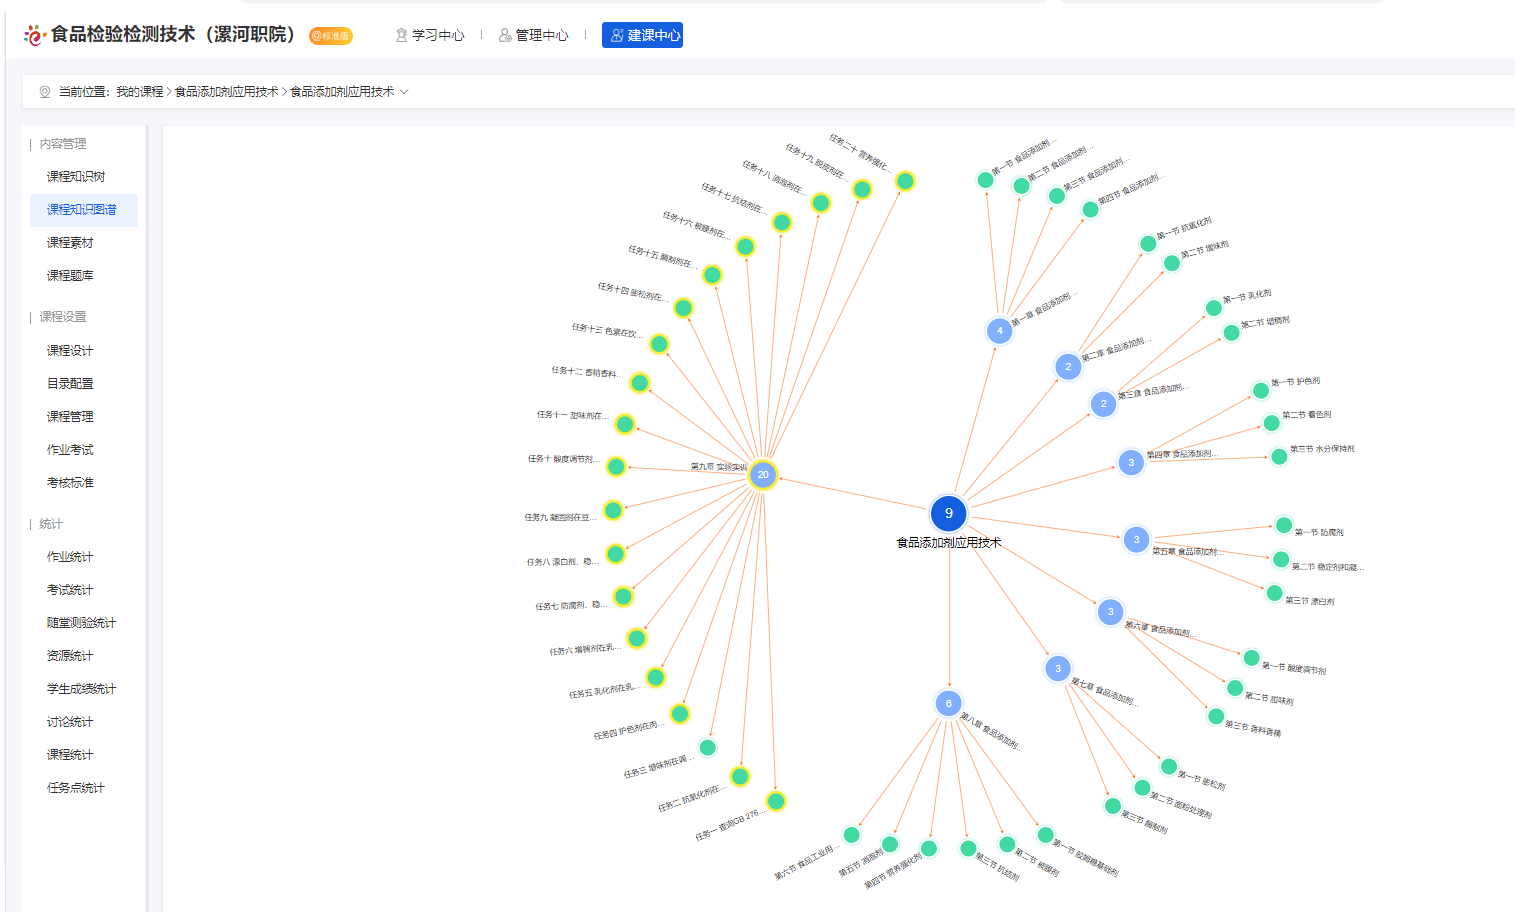Image resolution: width=1515 pixels, height=912 pixels.
Task: Click 我的课程 breadcrumb link
Action: point(139,92)
